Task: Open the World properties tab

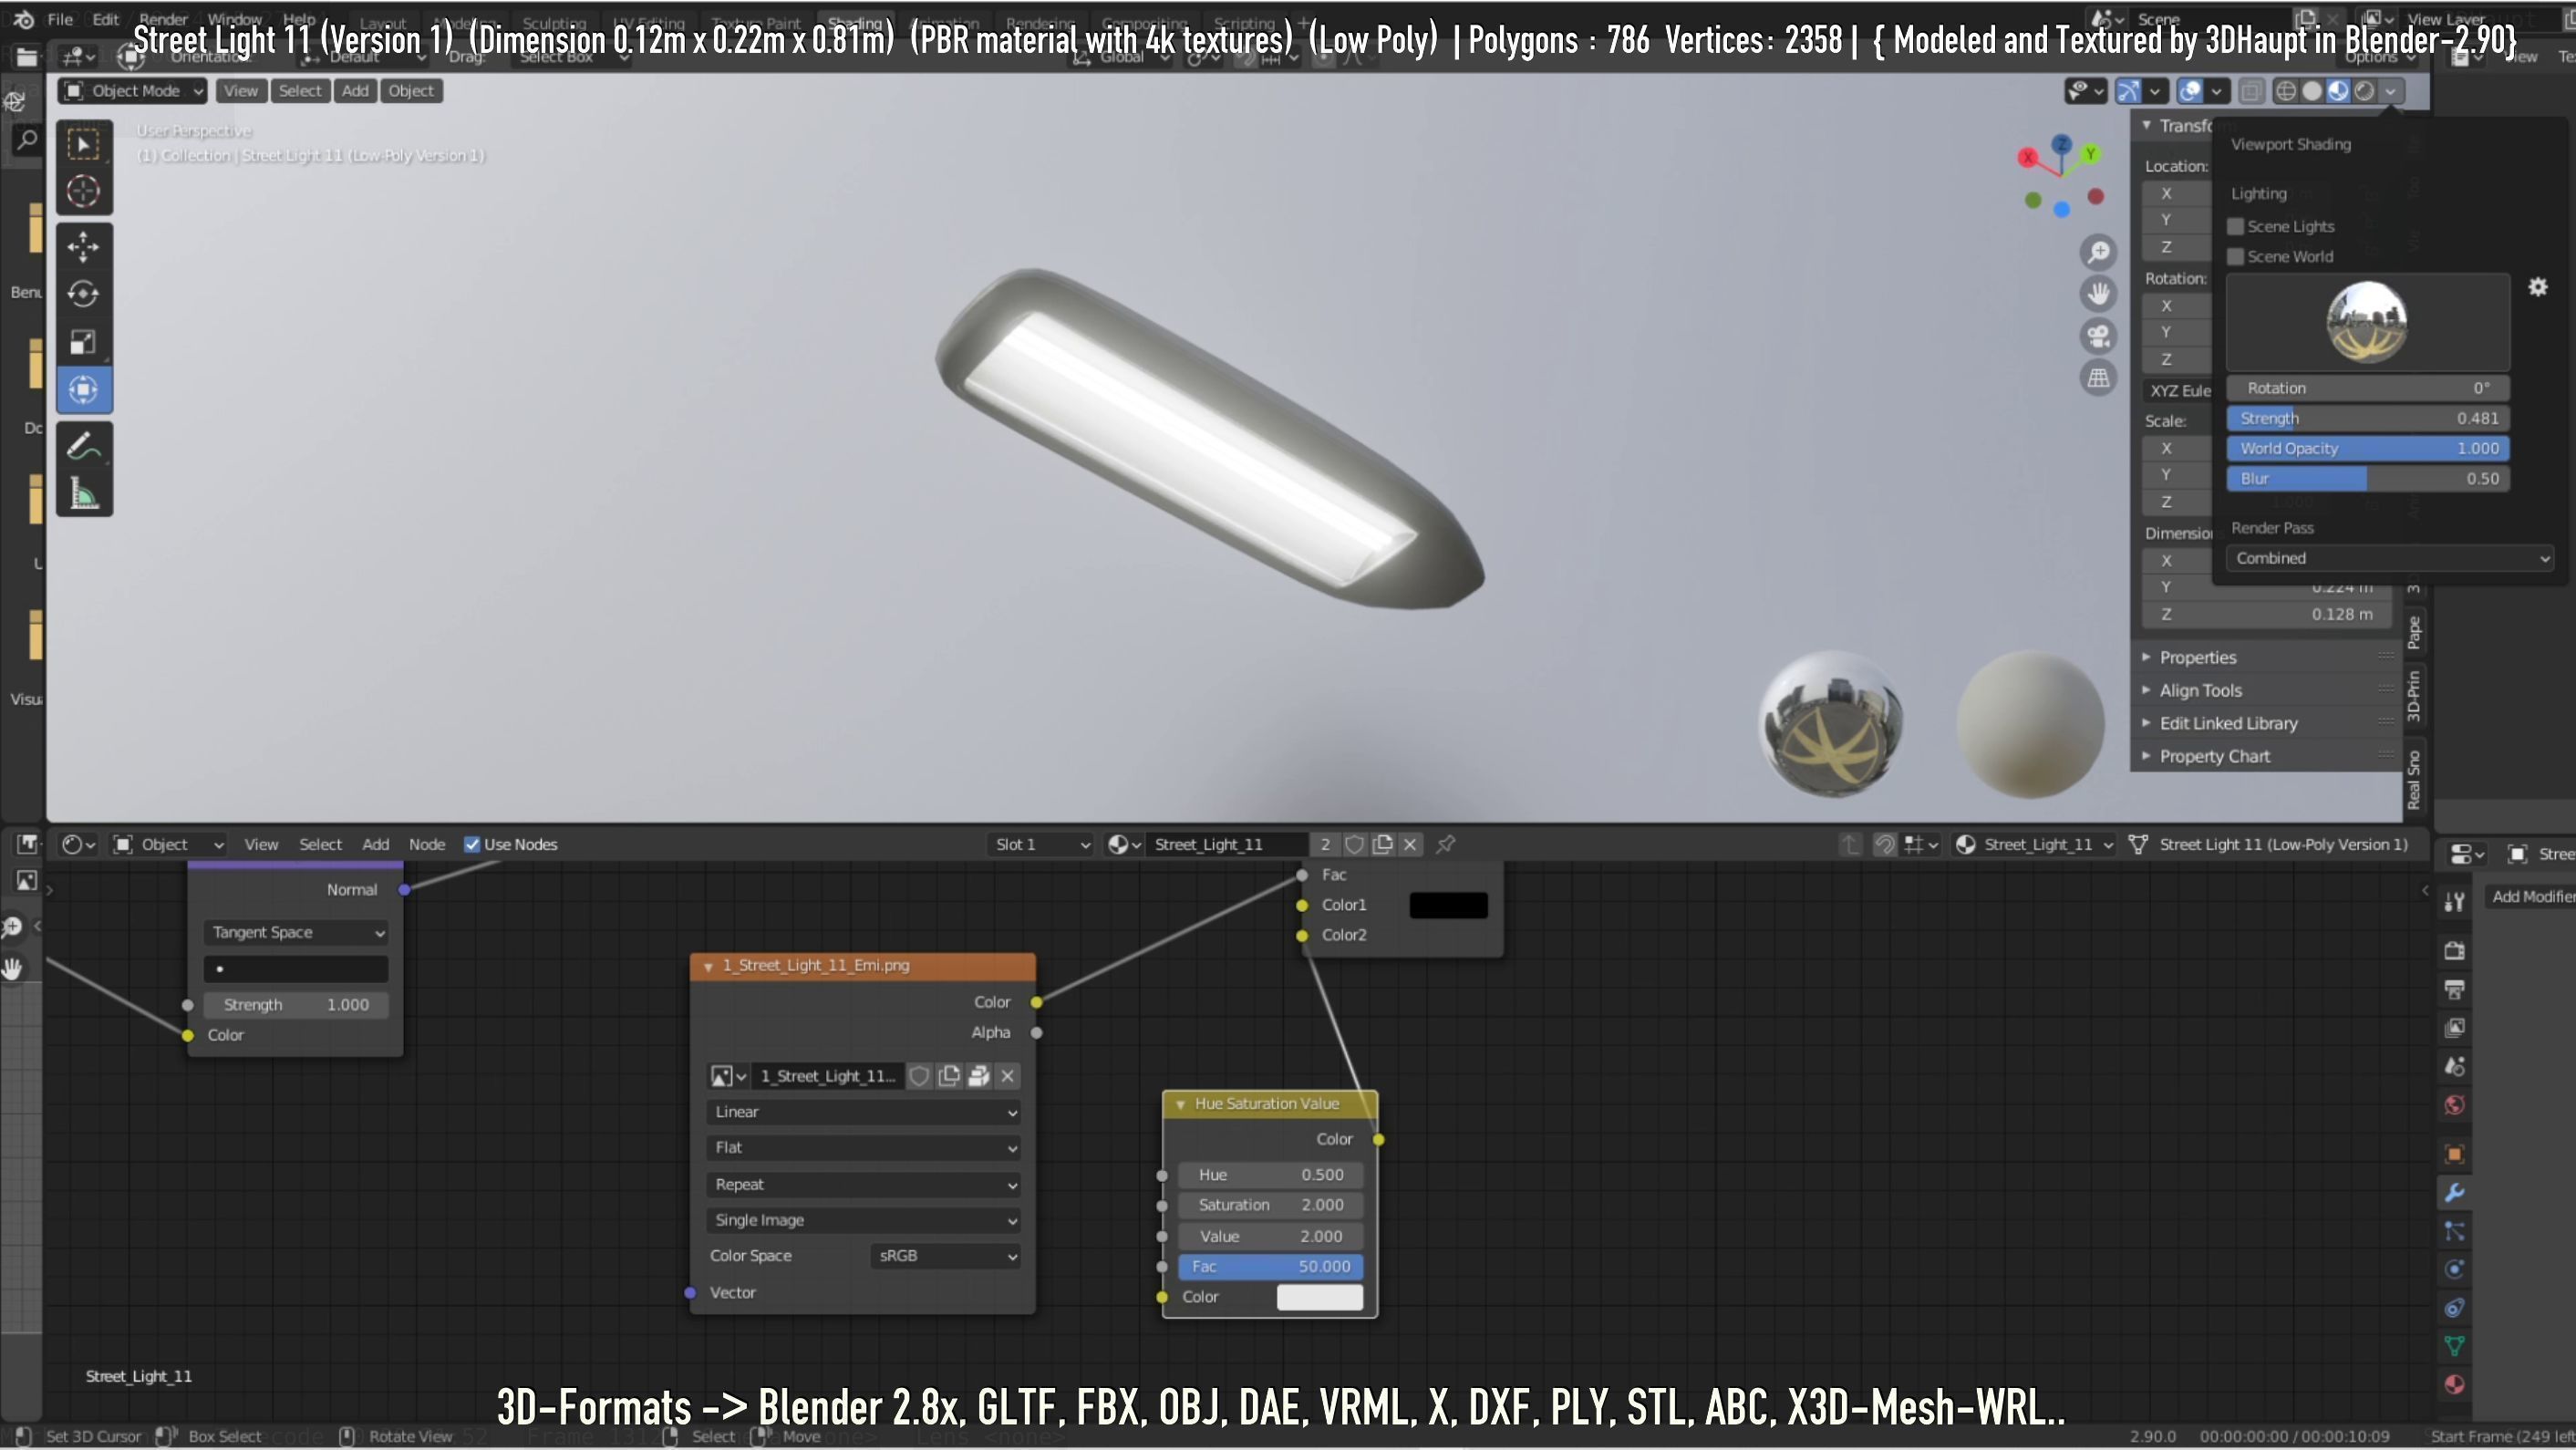Action: pos(2454,1105)
